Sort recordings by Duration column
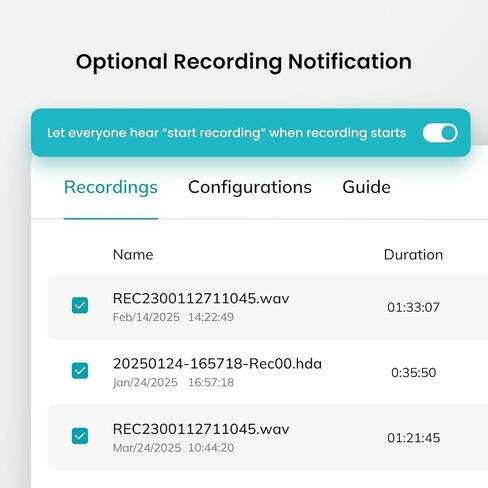The width and height of the screenshot is (488, 488). click(x=413, y=255)
